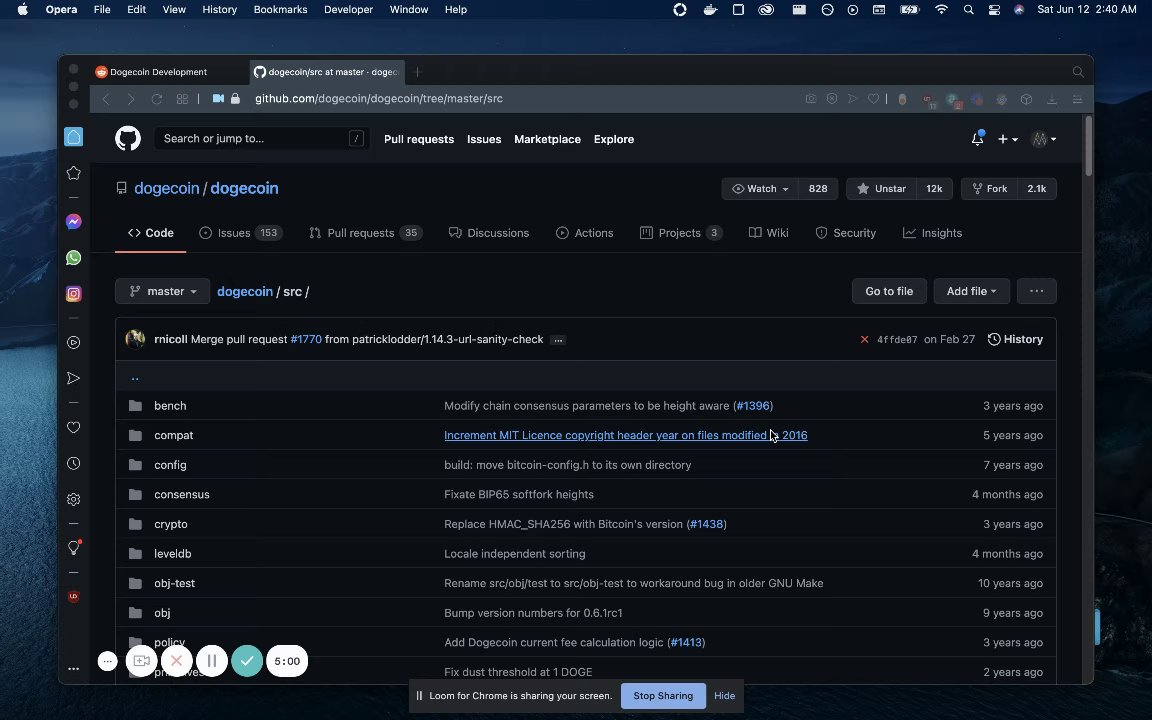Switch to the Pull requests repo tab
1152x720 pixels.
365,233
